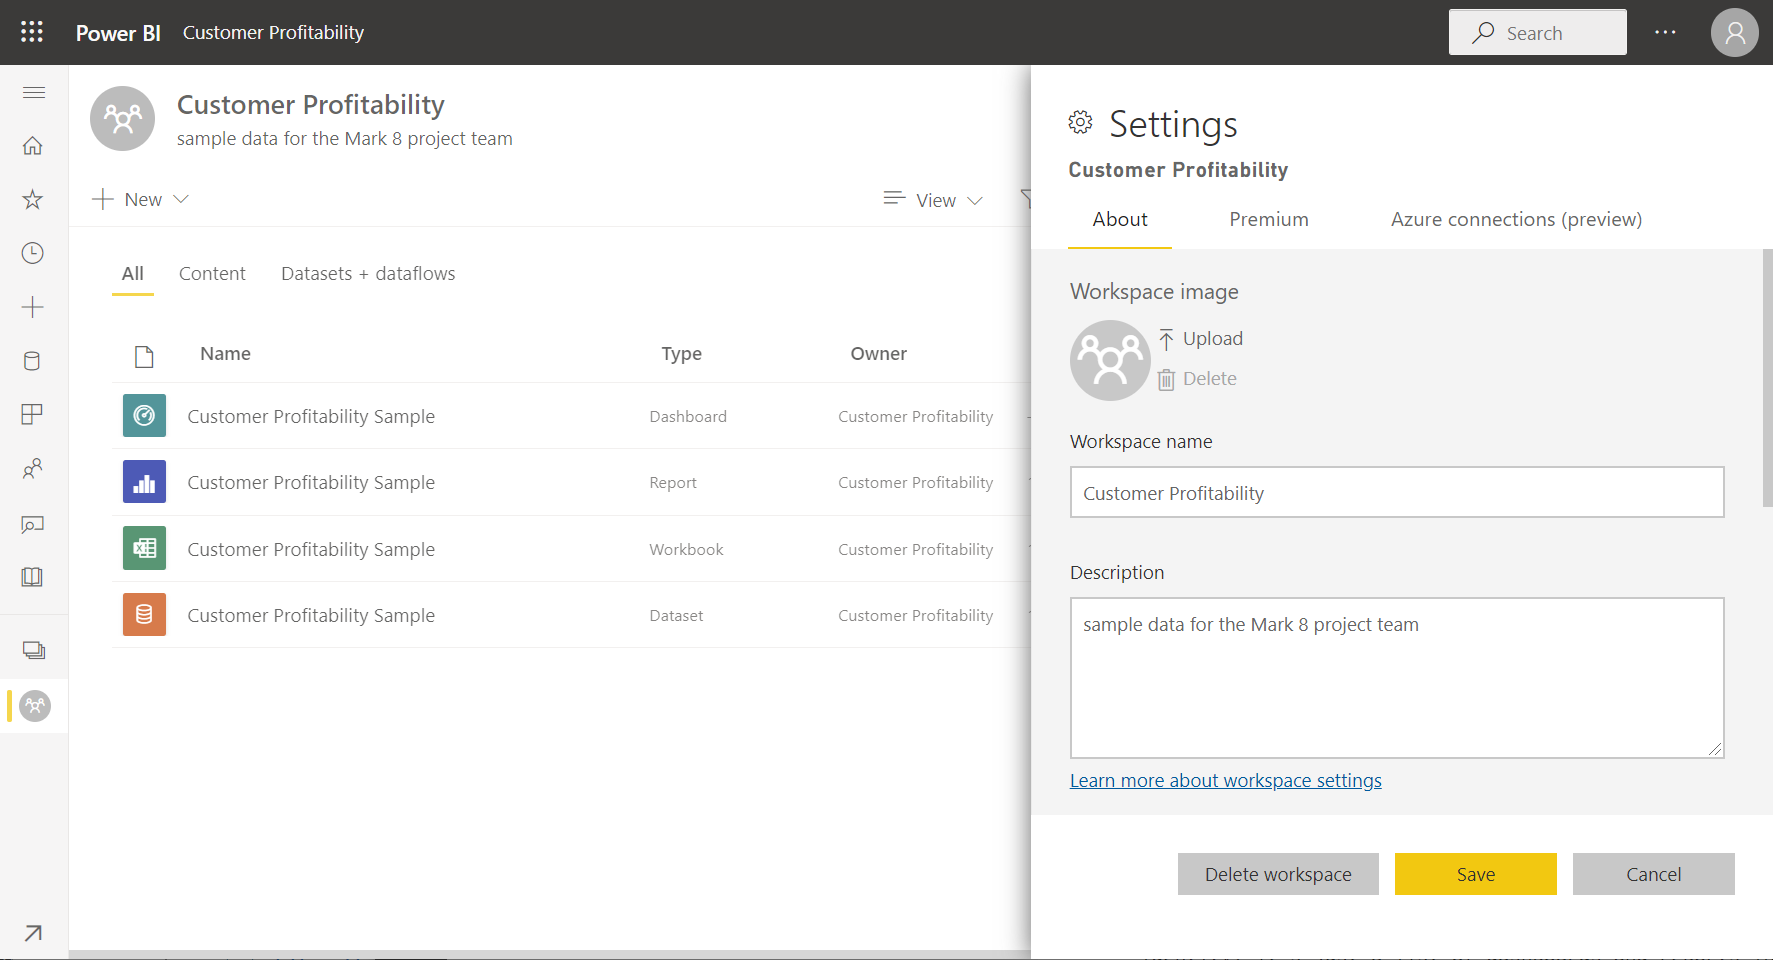1773x960 pixels.
Task: Switch to the Premium settings tab
Action: 1268,219
